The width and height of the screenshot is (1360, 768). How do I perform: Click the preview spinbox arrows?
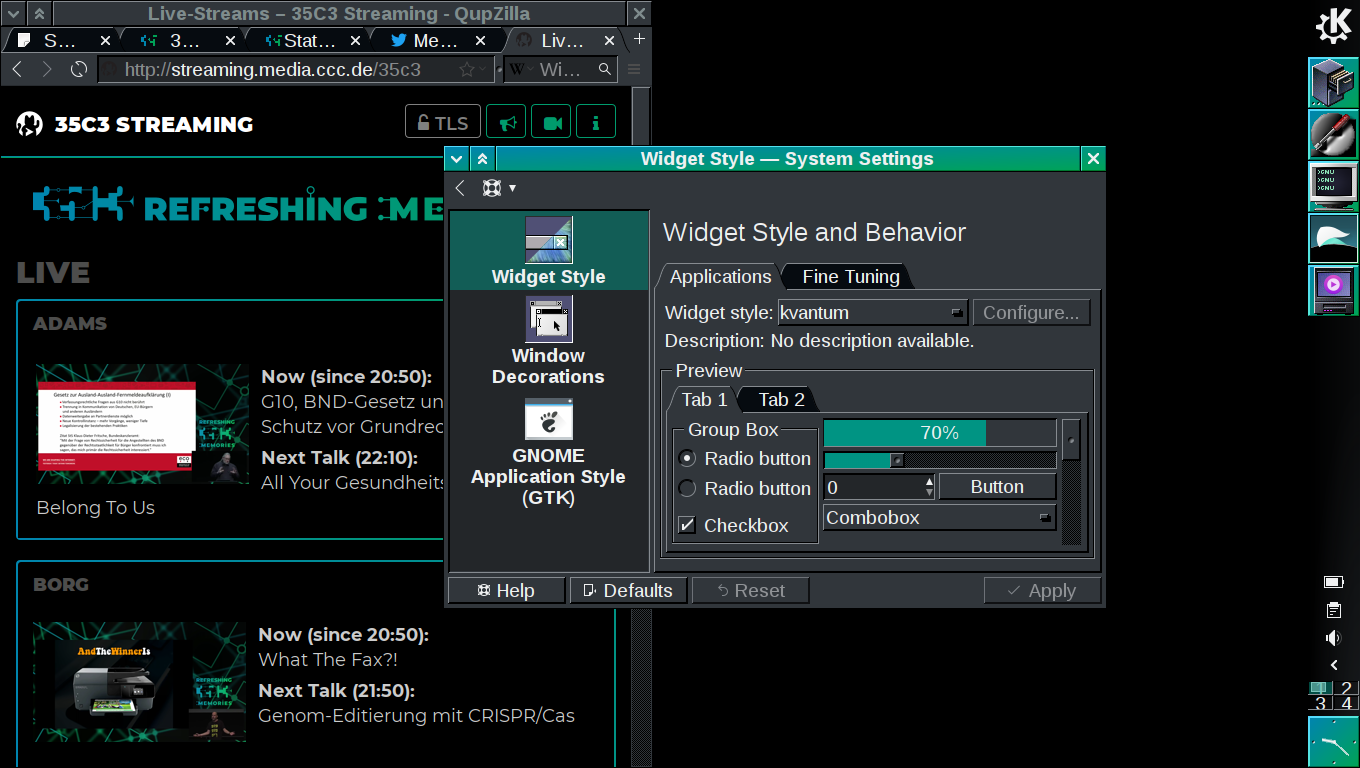click(x=930, y=487)
